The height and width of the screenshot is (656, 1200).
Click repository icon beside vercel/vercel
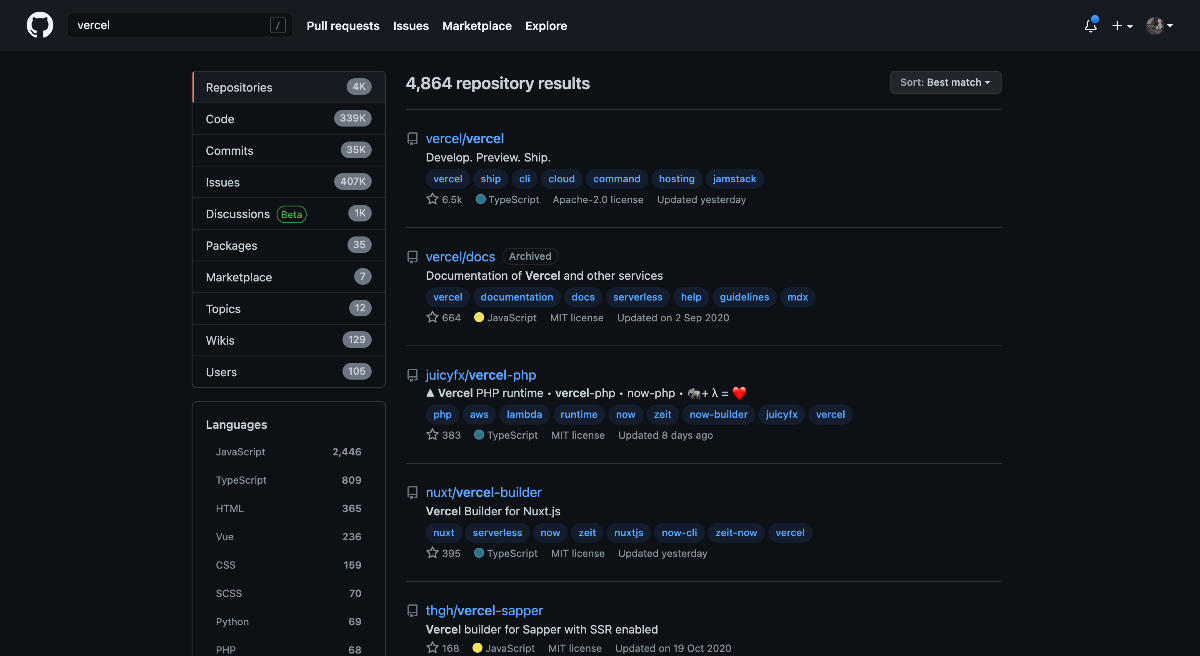pyautogui.click(x=412, y=139)
